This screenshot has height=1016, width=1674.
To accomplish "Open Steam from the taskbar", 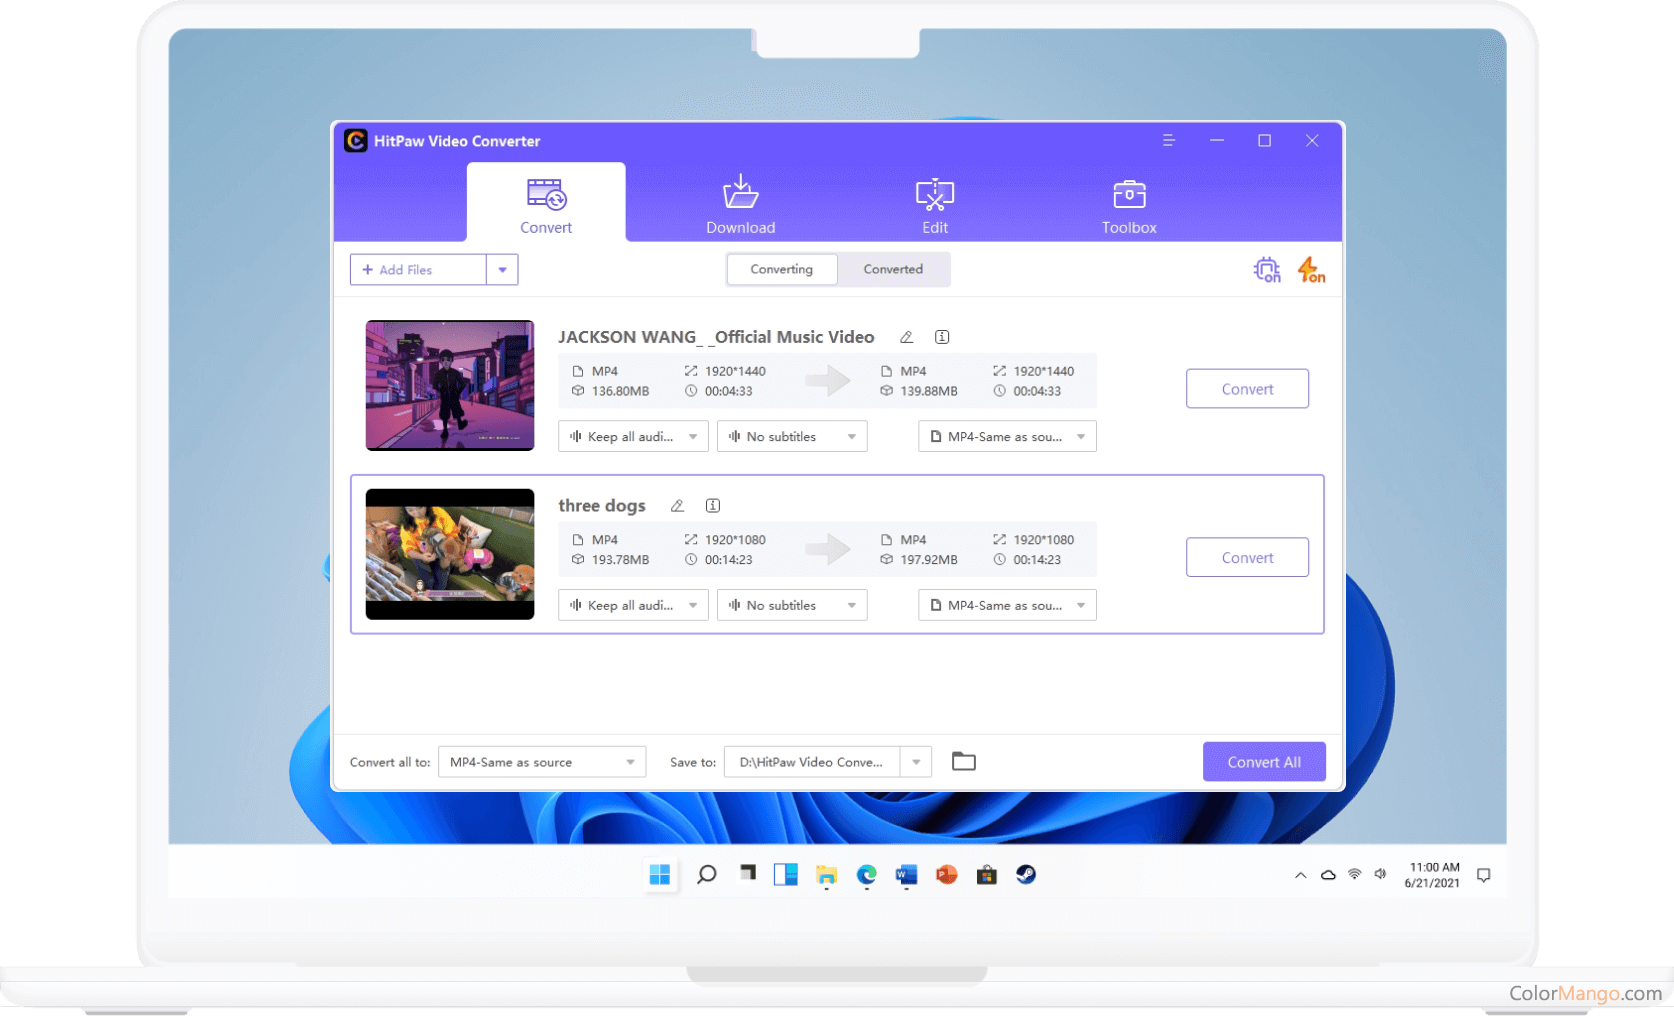I will 1026,875.
